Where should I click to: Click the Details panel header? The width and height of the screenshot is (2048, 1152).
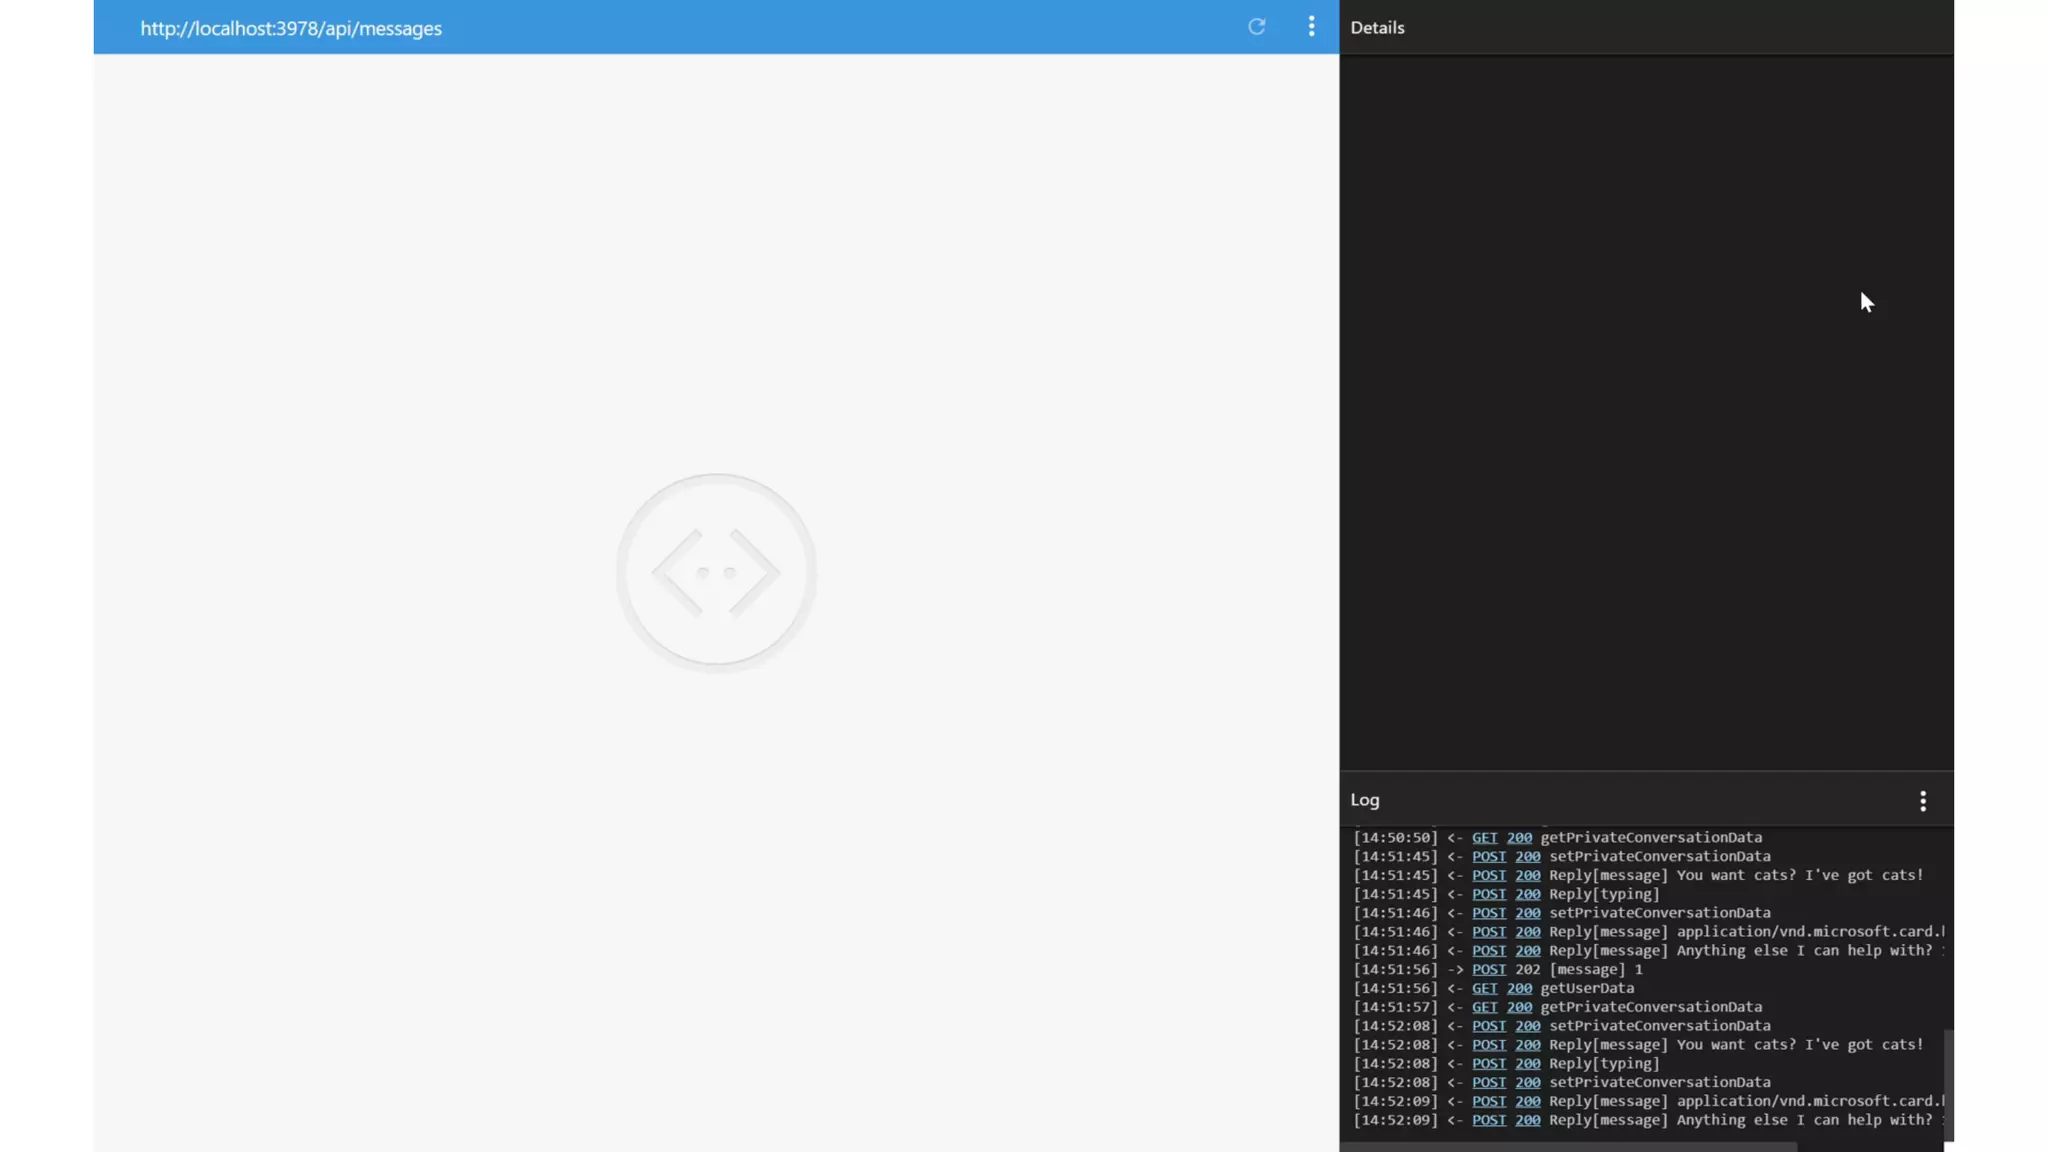[x=1377, y=28]
